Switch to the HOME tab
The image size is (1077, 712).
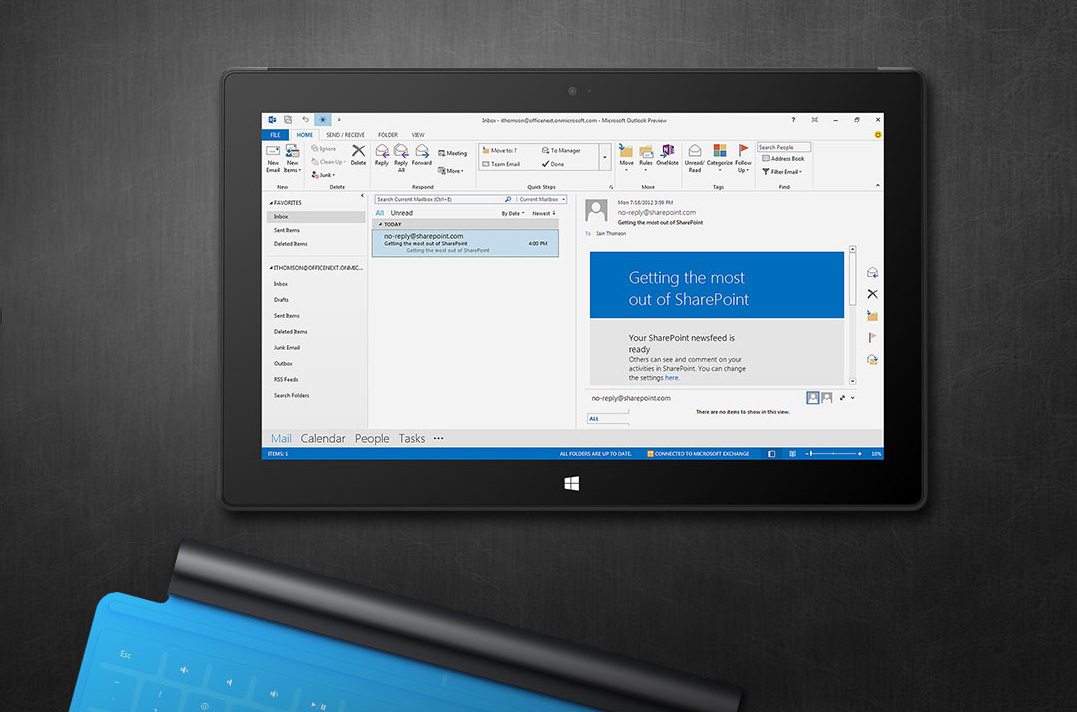click(x=304, y=135)
